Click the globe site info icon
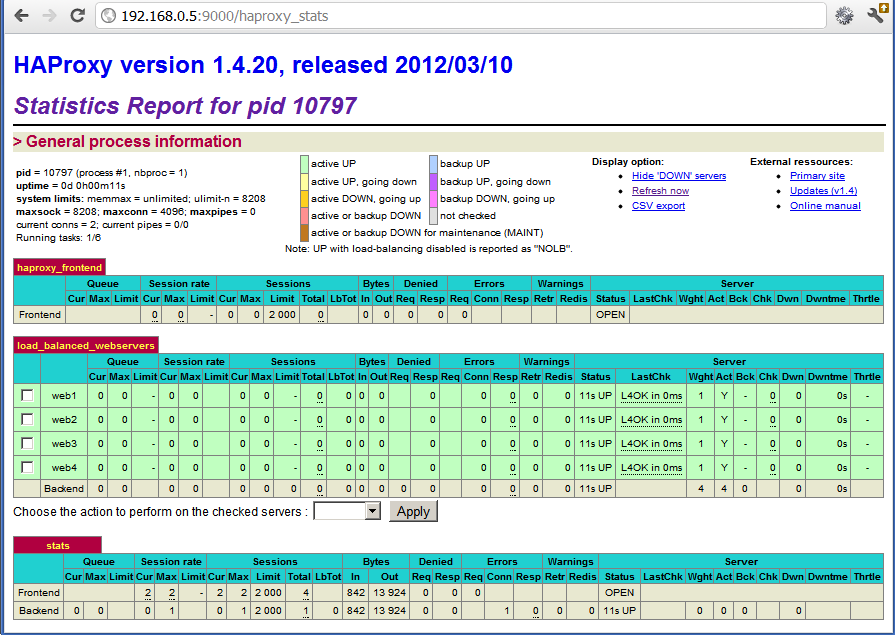This screenshot has width=895, height=635. point(108,16)
